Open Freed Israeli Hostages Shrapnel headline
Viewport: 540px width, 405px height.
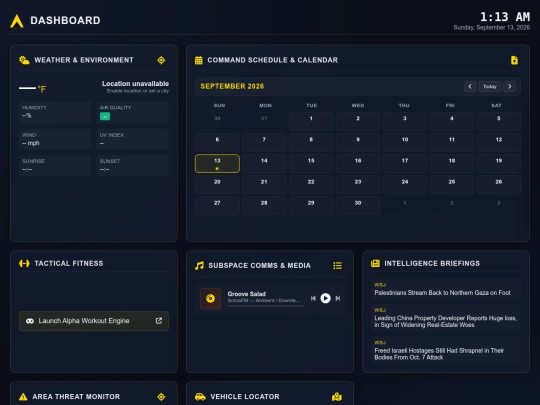(x=446, y=351)
